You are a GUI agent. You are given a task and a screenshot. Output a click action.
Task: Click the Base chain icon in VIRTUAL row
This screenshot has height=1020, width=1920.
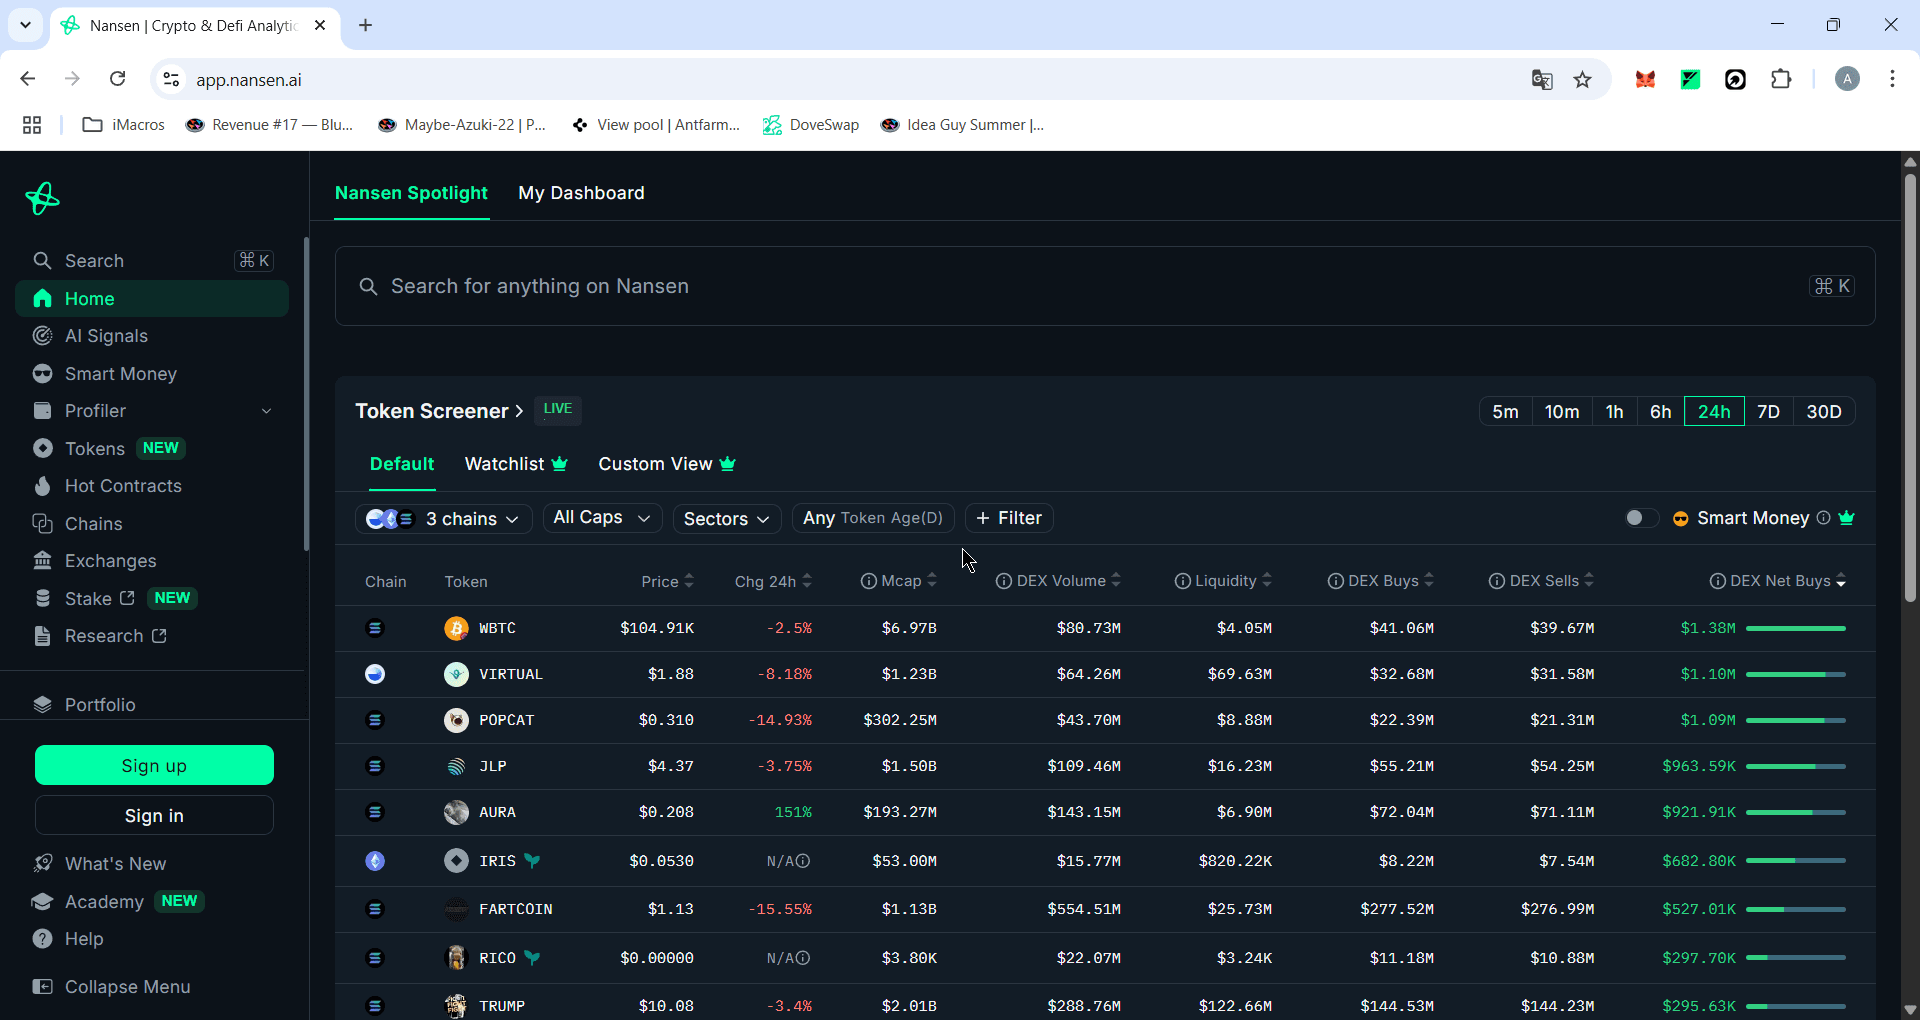click(375, 674)
